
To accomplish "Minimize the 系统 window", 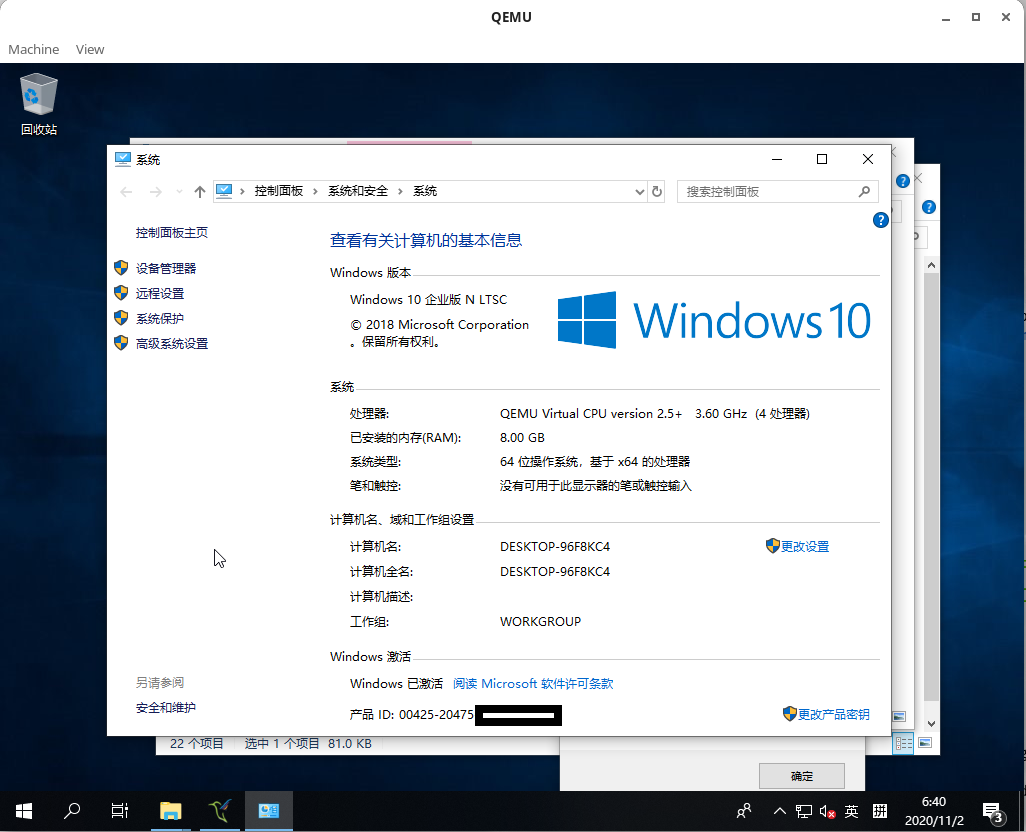I will 777,159.
